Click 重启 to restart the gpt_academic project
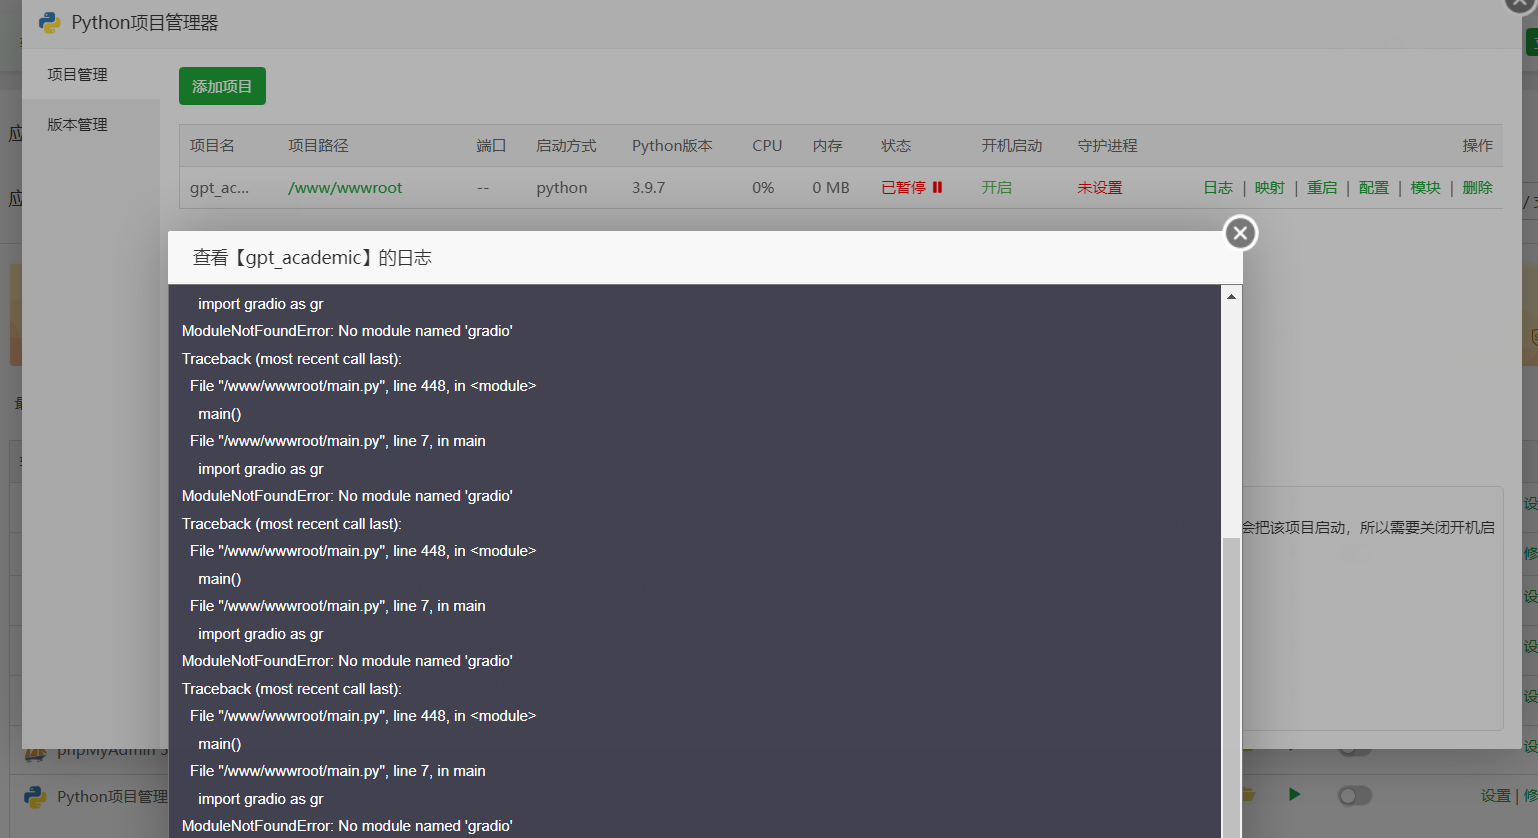Viewport: 1538px width, 838px height. click(x=1322, y=187)
